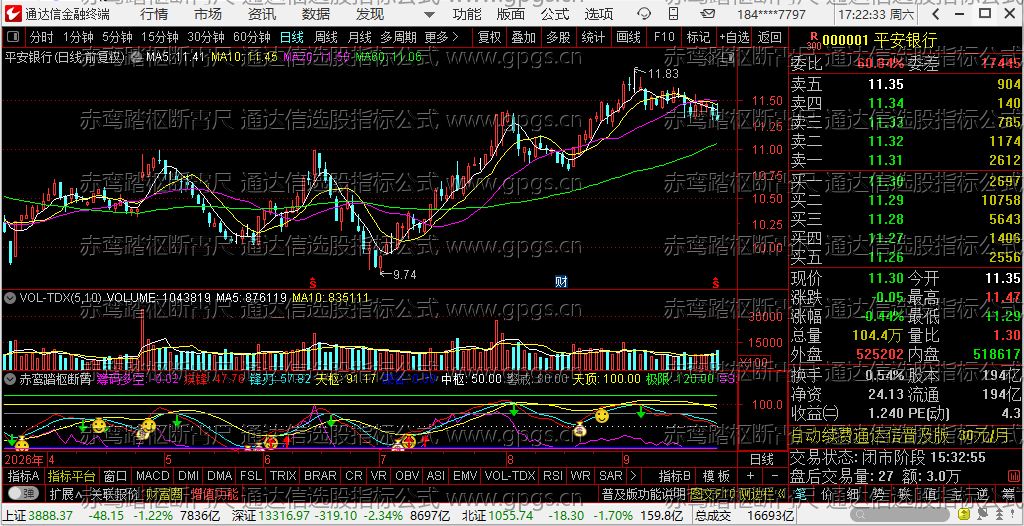
Task: Select 月线 monthly period
Action: coord(360,37)
